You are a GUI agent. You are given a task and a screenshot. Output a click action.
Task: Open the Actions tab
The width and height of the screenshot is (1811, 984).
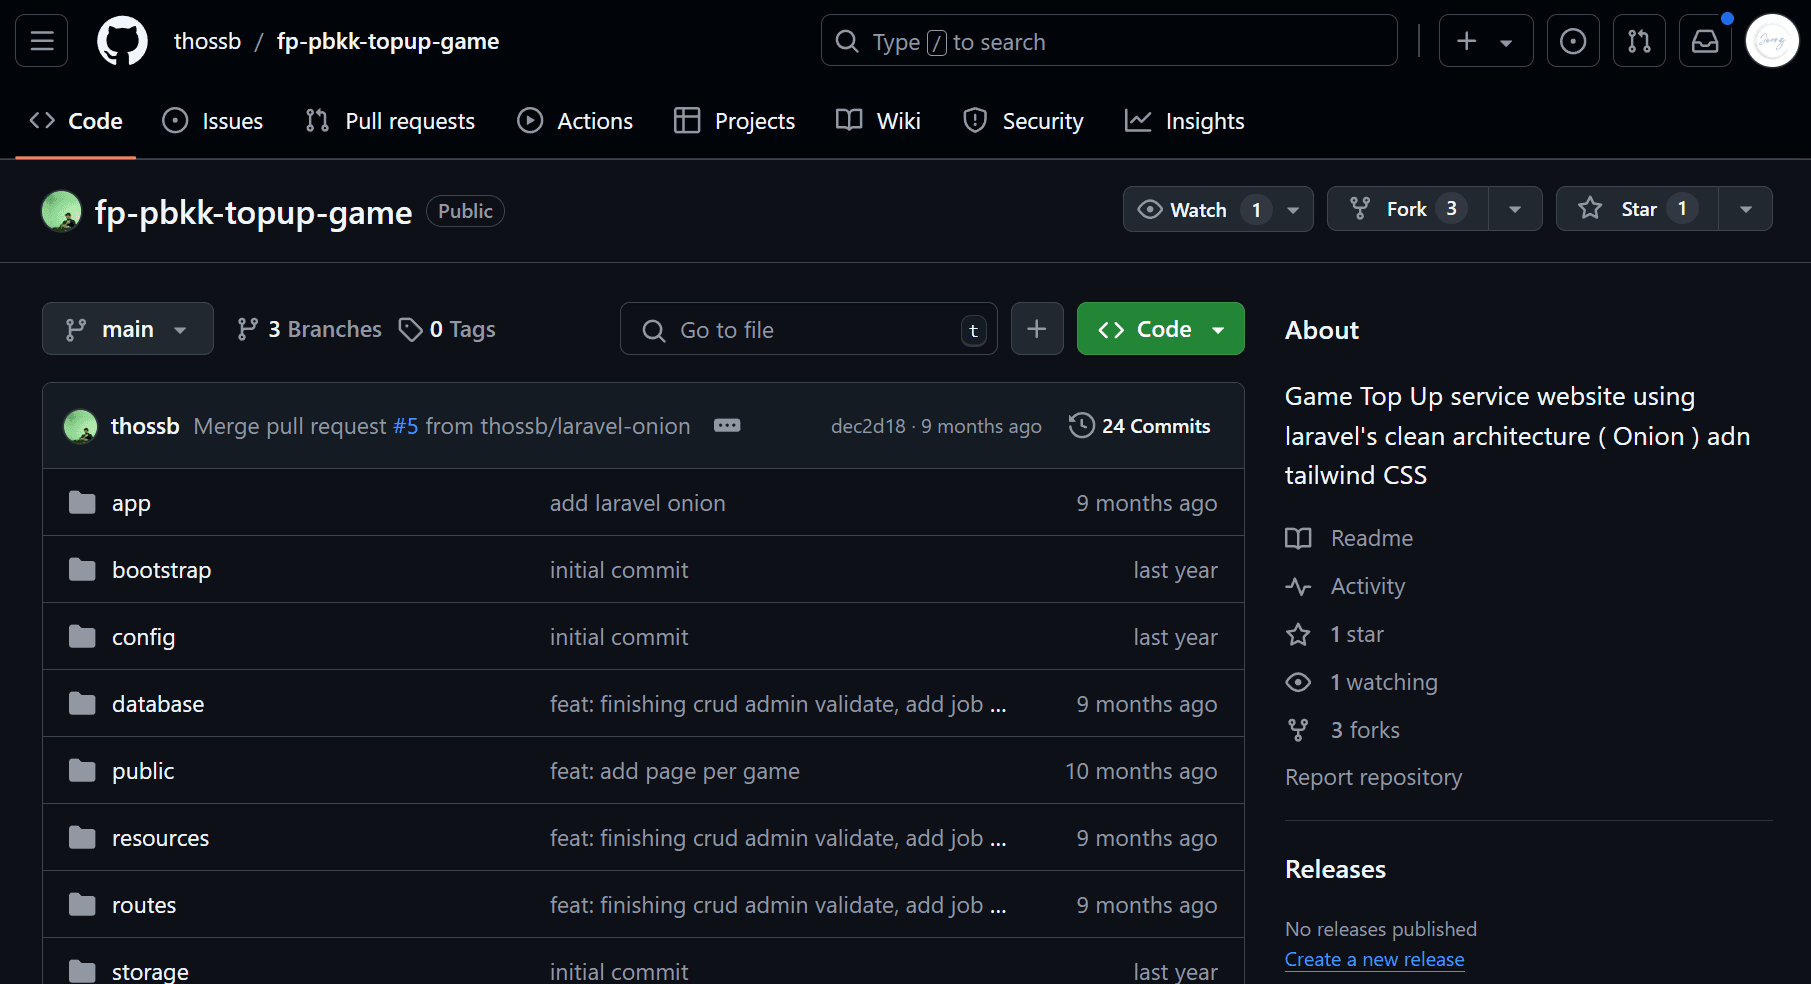(575, 121)
